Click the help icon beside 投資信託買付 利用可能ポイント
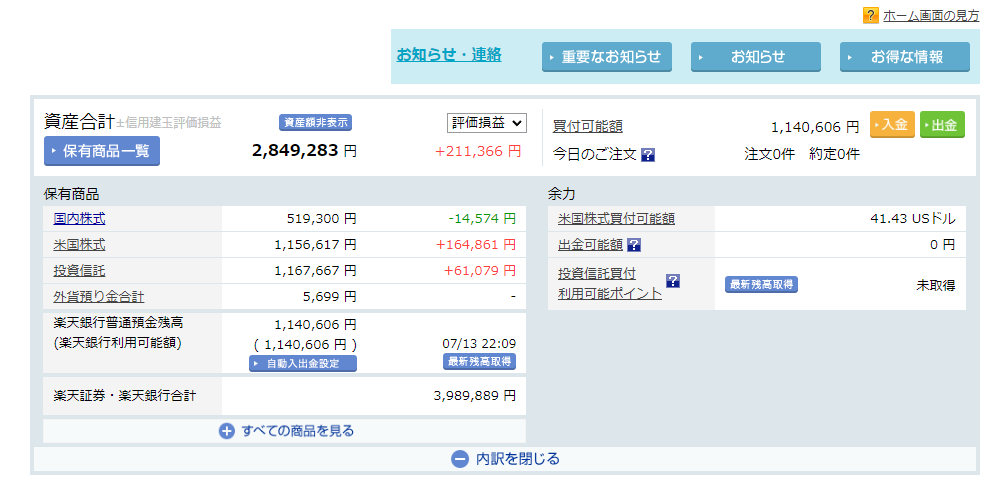Screen dimensions: 993x481 click(x=673, y=281)
